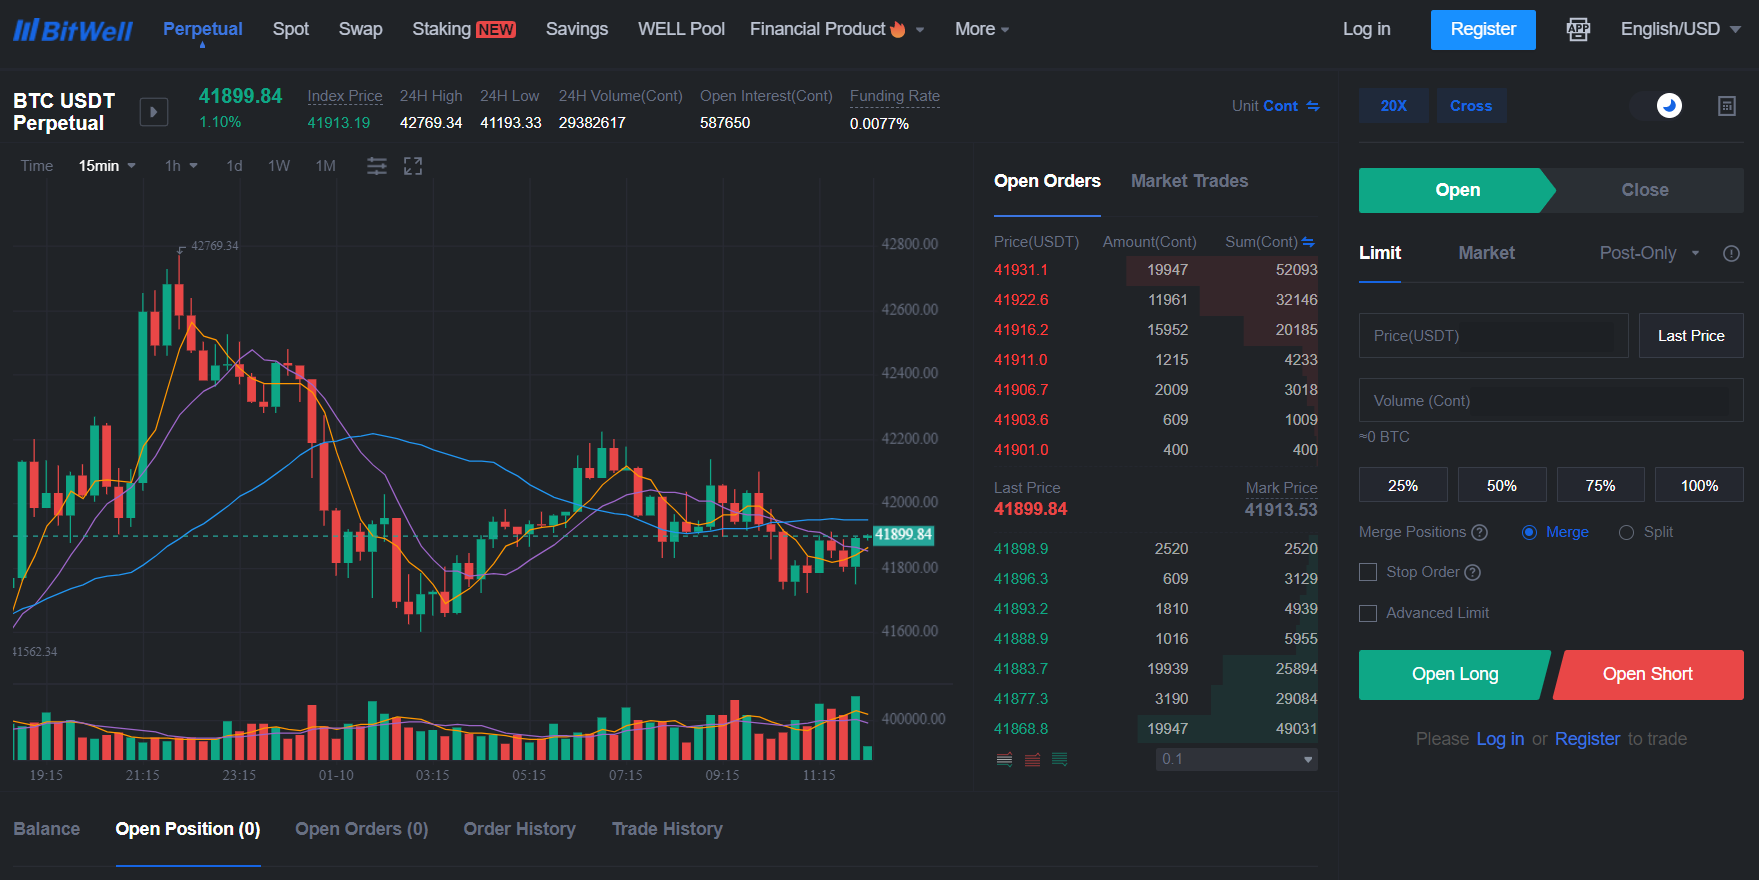Enable the Advanced Limit checkbox

1368,613
